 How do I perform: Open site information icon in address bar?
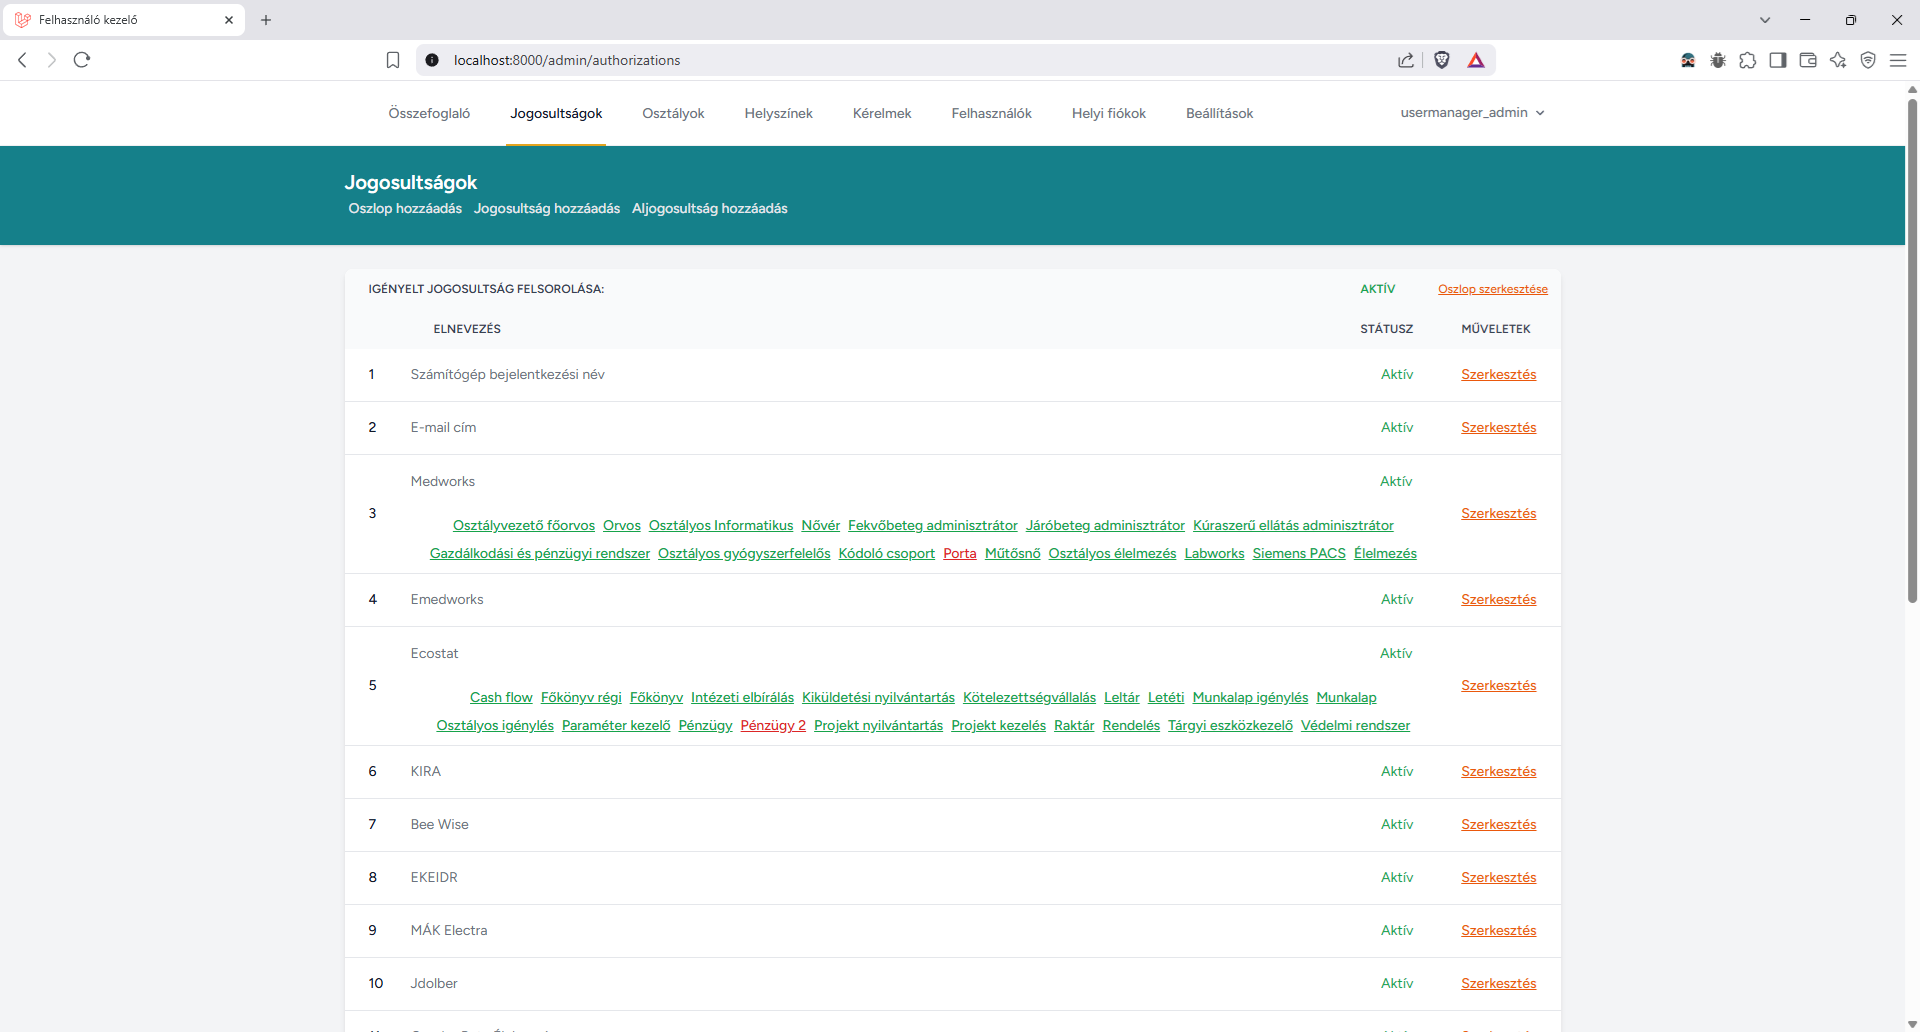[x=432, y=60]
